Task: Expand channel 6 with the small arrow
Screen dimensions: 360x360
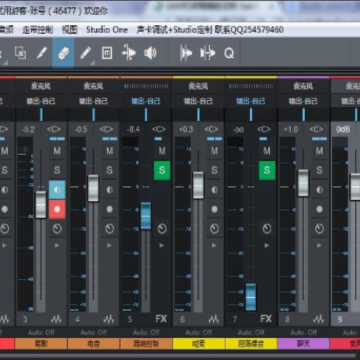Action: click(x=214, y=245)
